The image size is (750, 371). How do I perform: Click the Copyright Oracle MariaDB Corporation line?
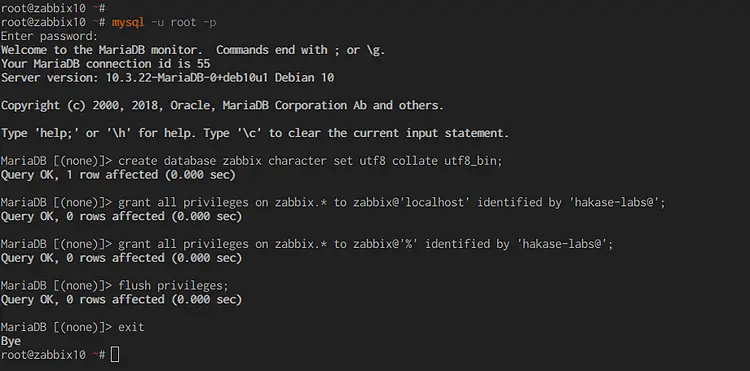coord(222,106)
